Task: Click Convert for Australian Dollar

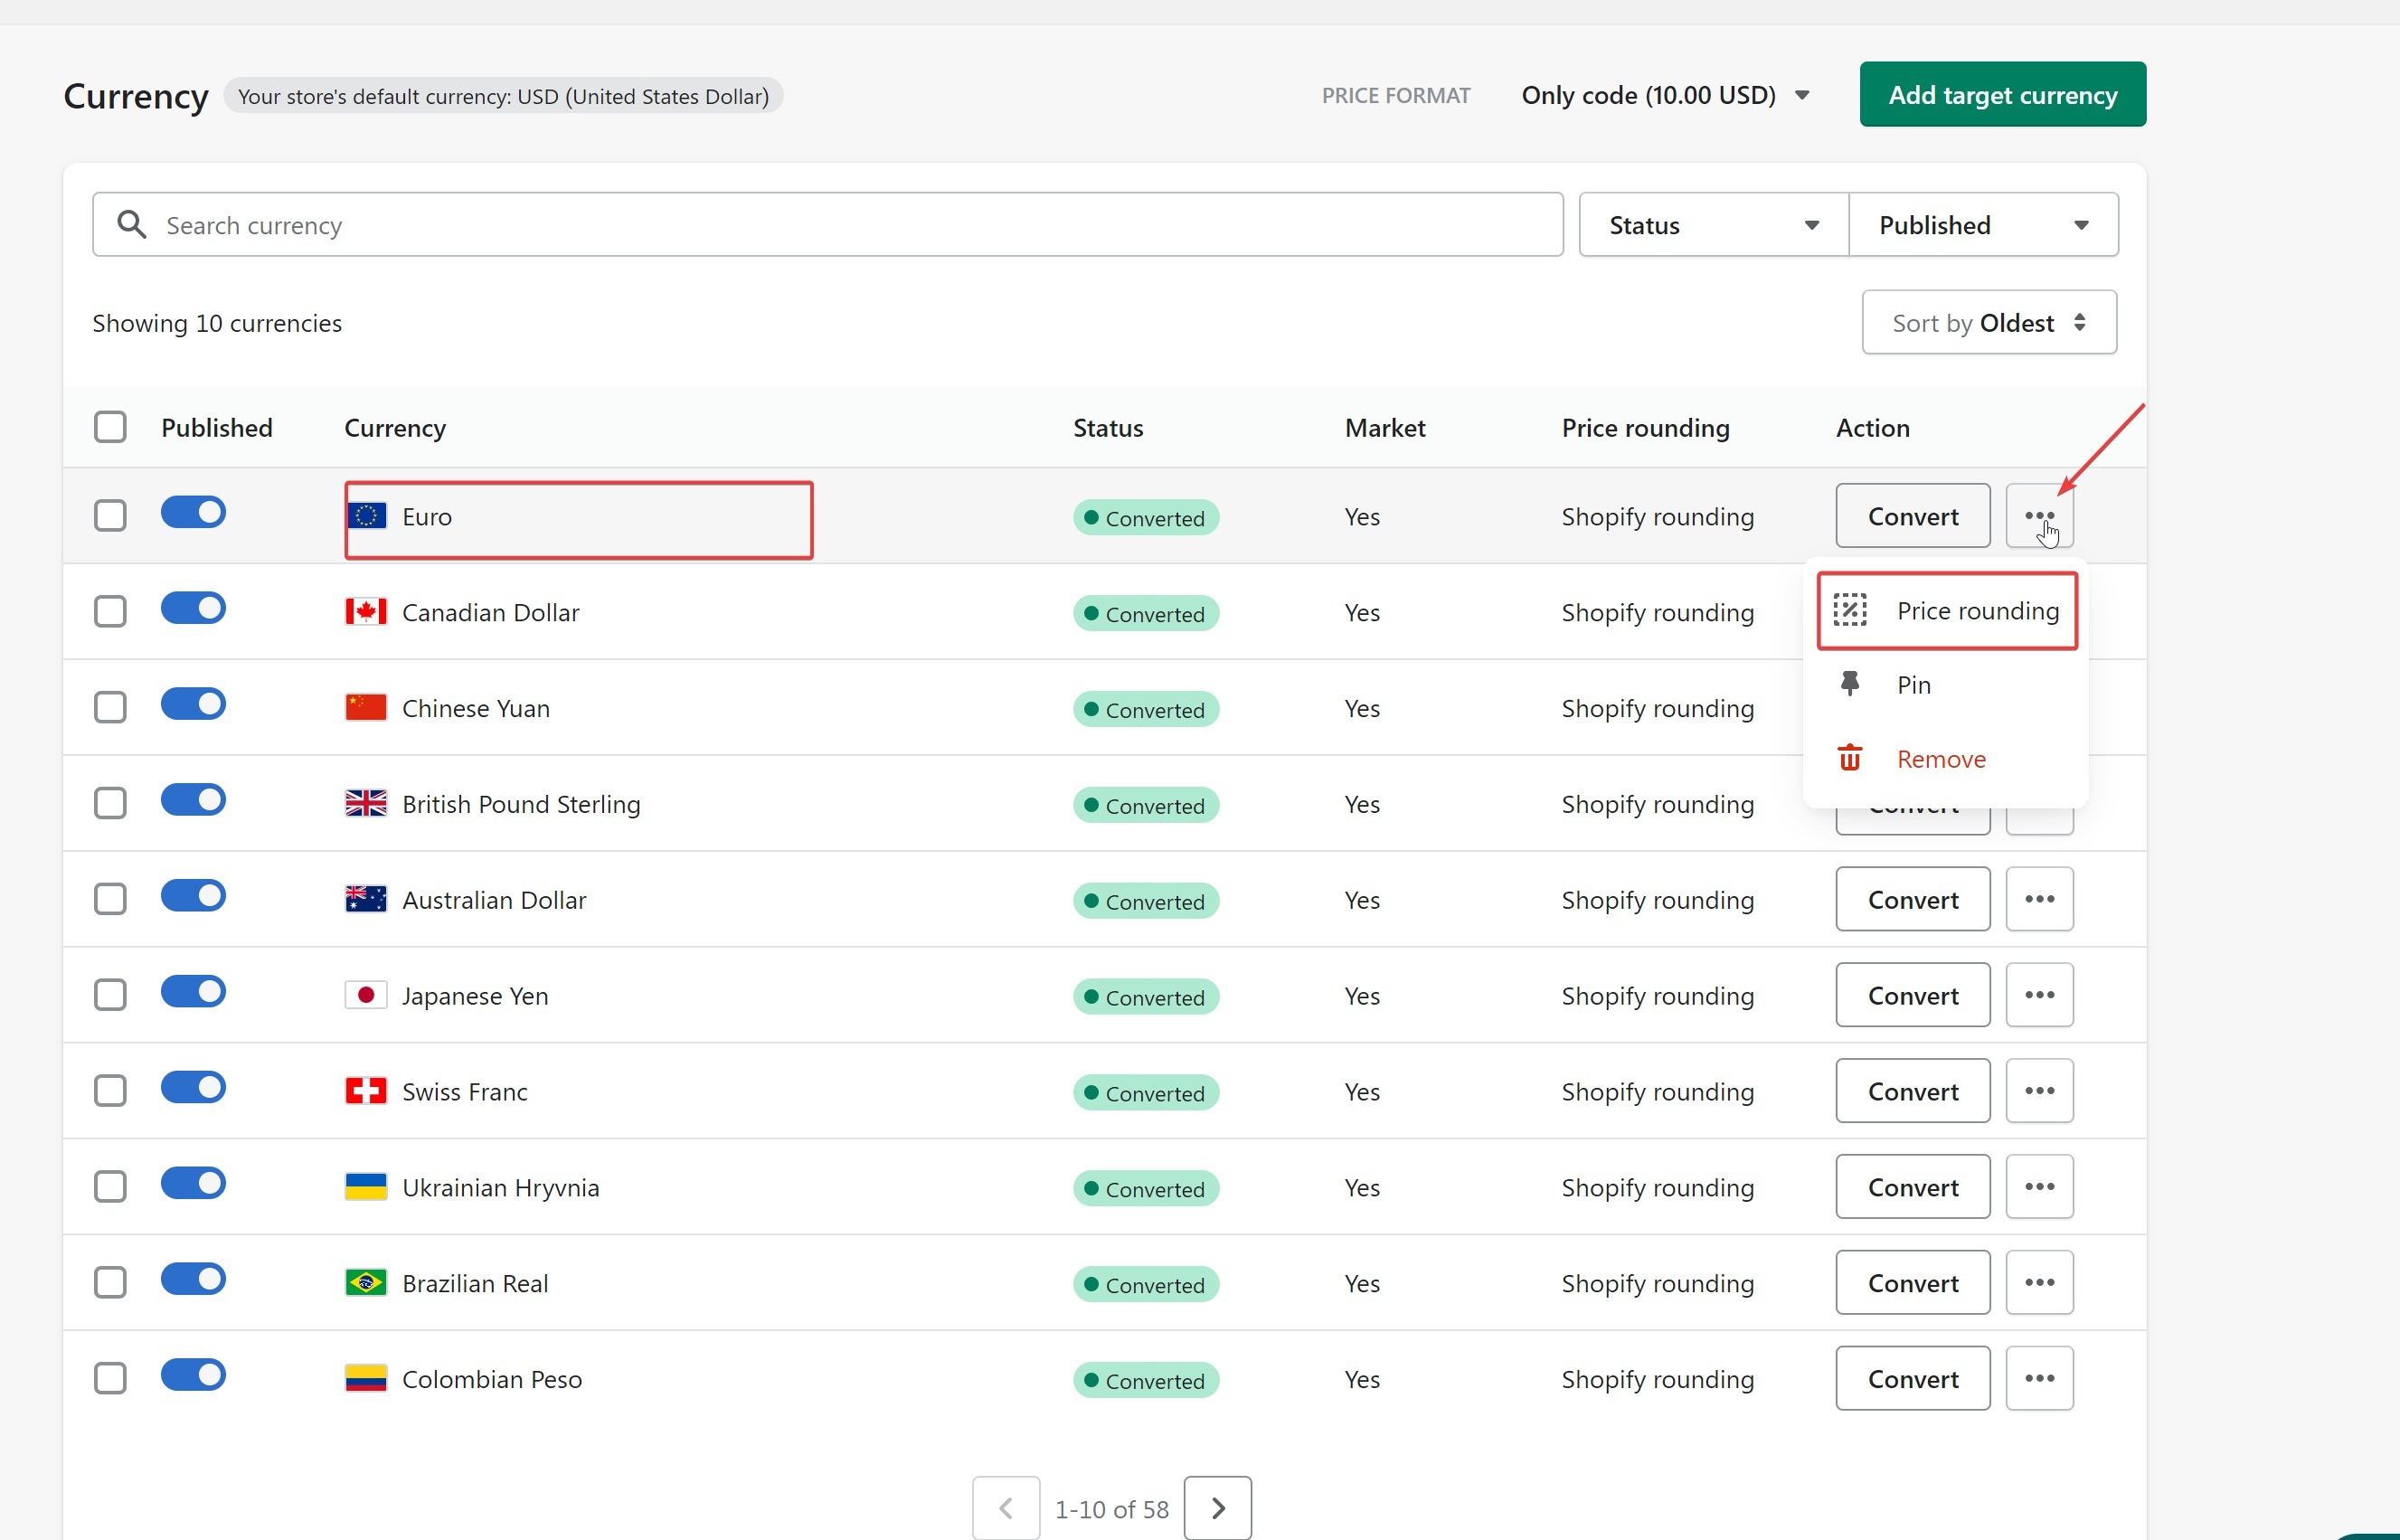Action: coord(1913,899)
